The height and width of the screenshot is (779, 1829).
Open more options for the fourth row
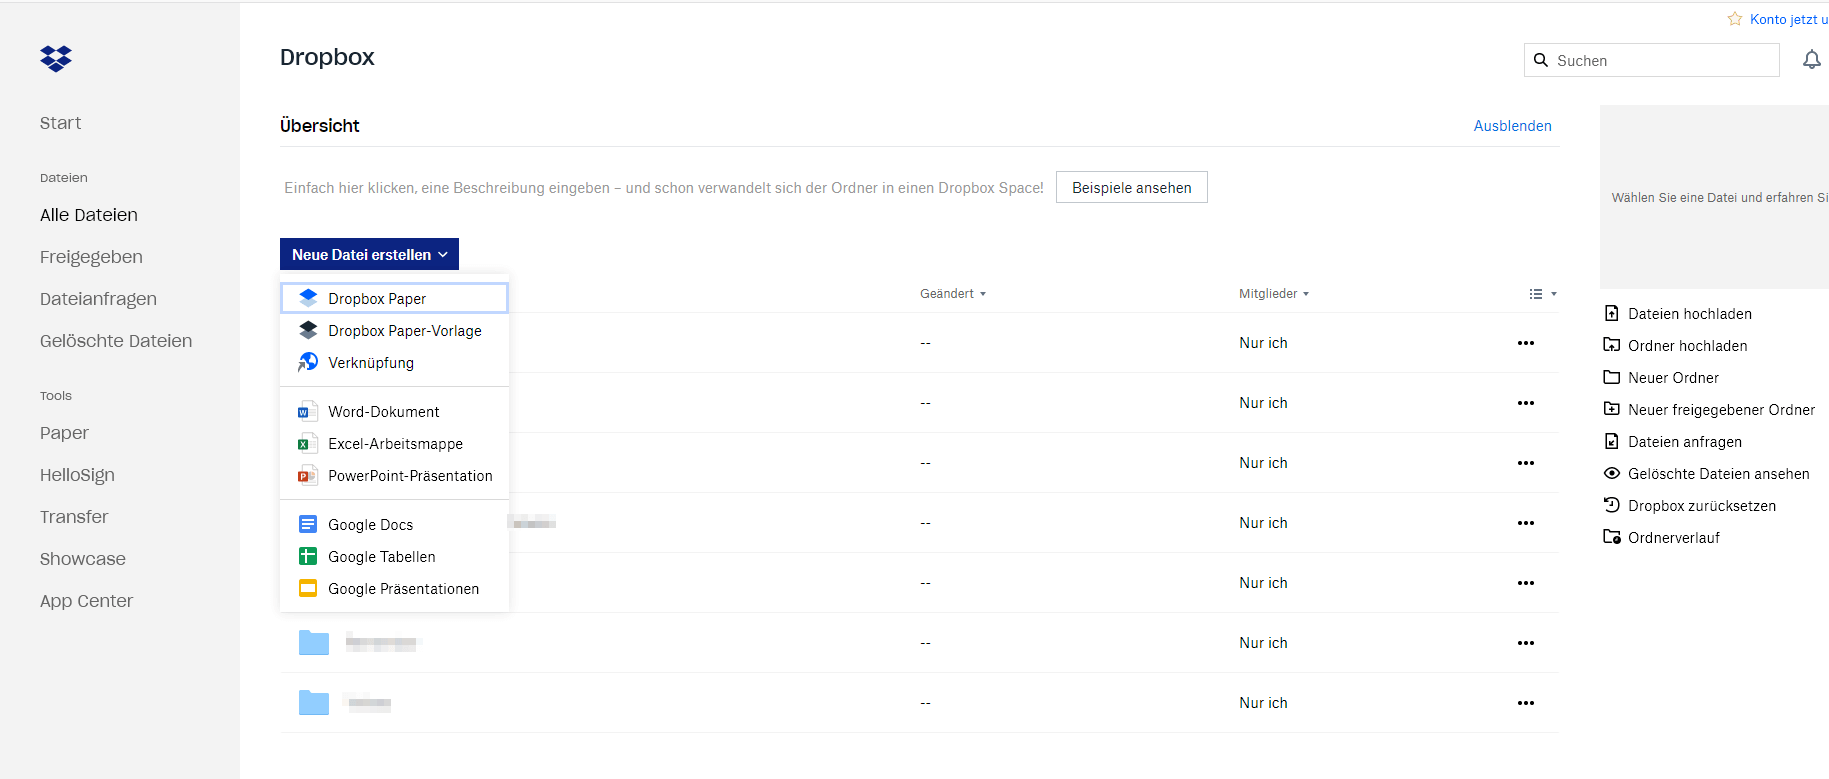(1525, 523)
